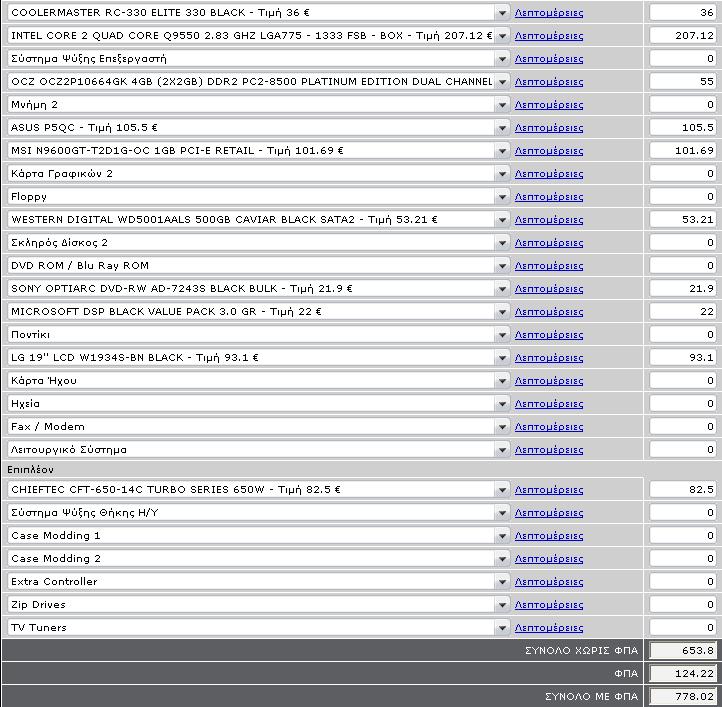
Task: Open the LG 19'' LCD monitor dropdown
Action: click(x=501, y=358)
